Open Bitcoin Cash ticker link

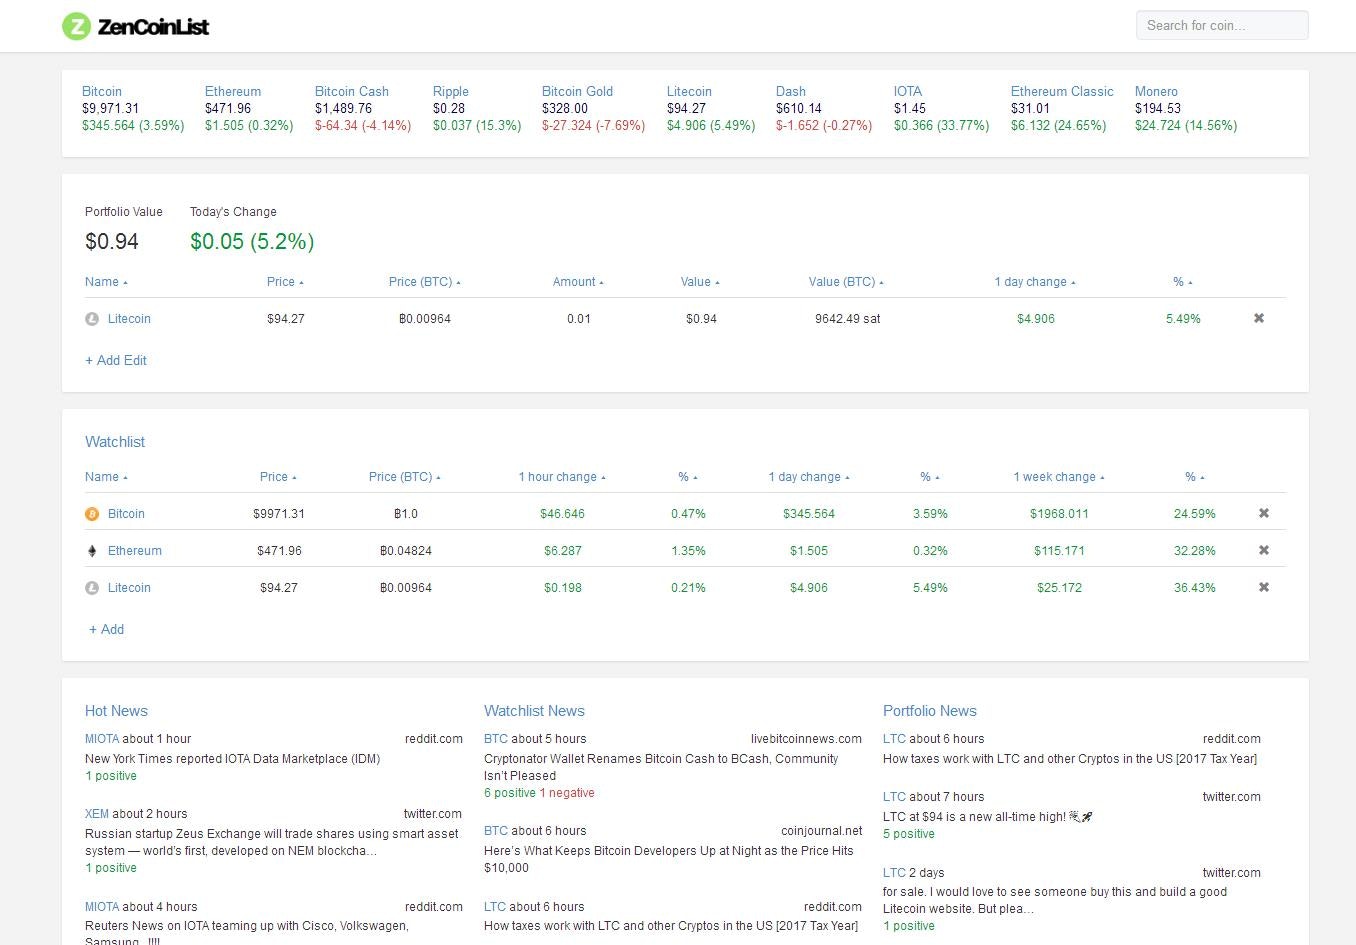[x=352, y=91]
